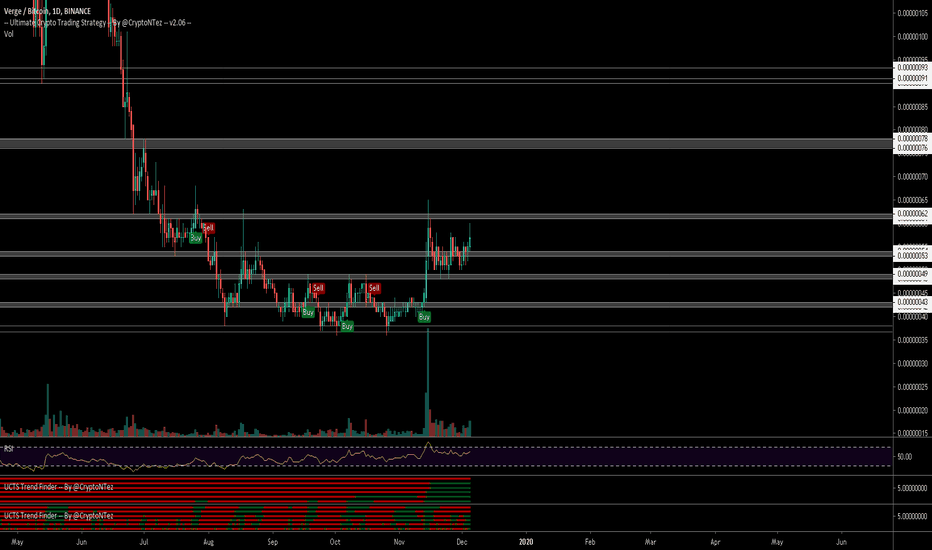This screenshot has height=550, width=932.
Task: Click the Jul label on time axis
Action: [x=144, y=542]
